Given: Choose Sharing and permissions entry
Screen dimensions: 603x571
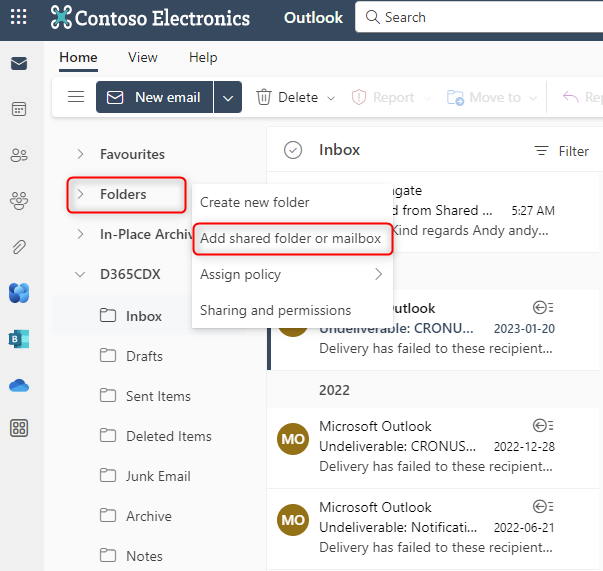Looking at the screenshot, I should click(292, 310).
